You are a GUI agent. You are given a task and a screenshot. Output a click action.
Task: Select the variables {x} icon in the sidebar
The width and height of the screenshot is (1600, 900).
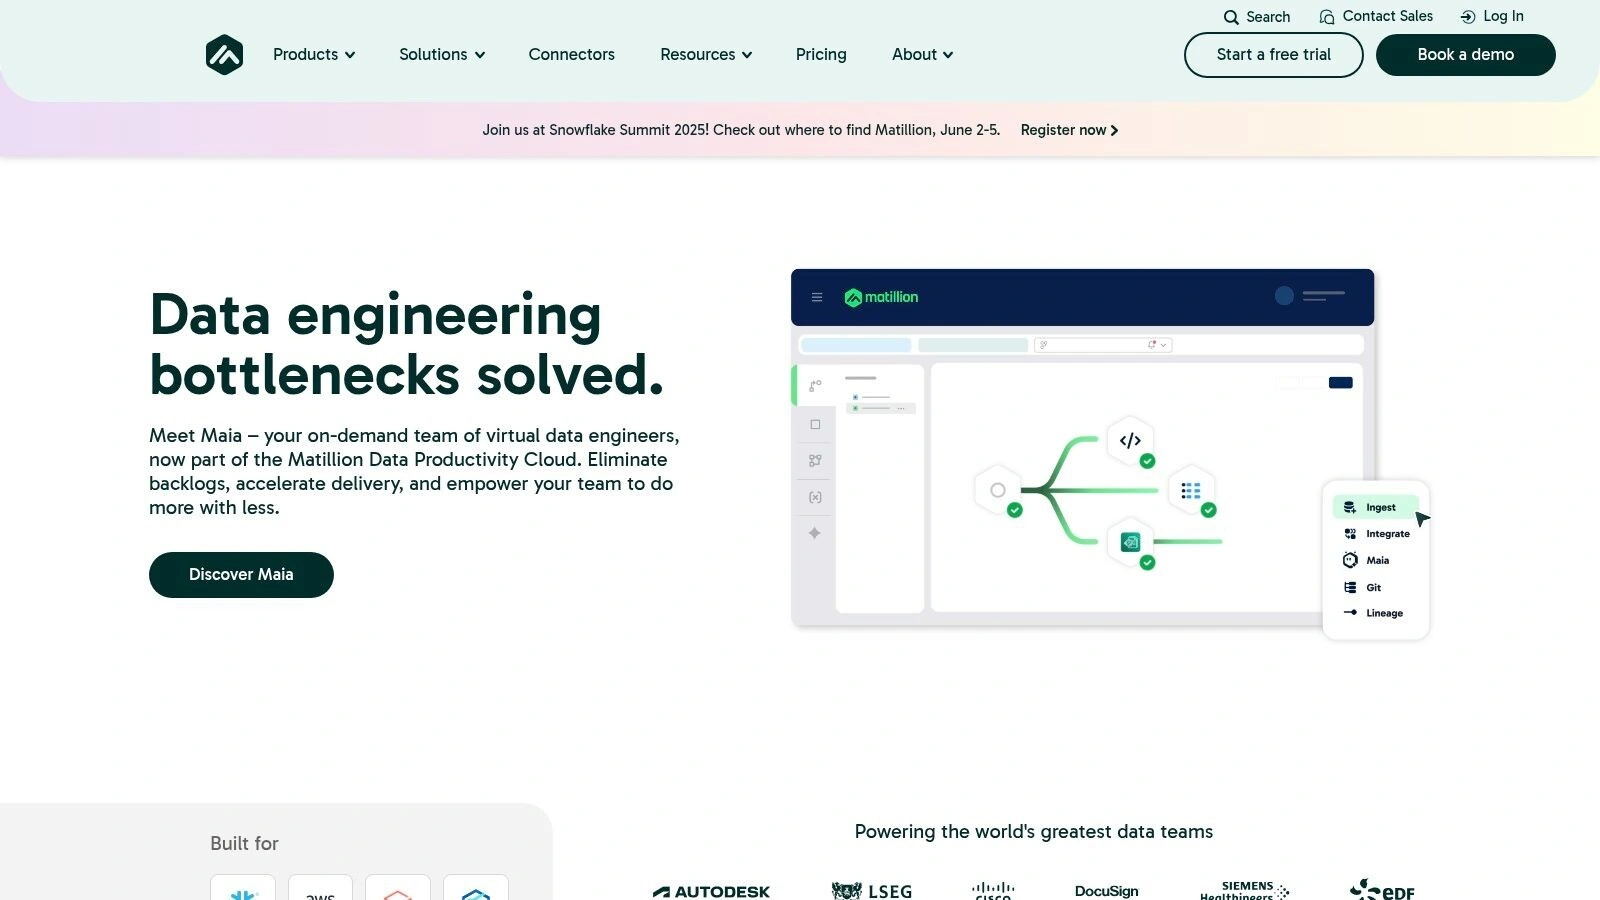click(815, 497)
